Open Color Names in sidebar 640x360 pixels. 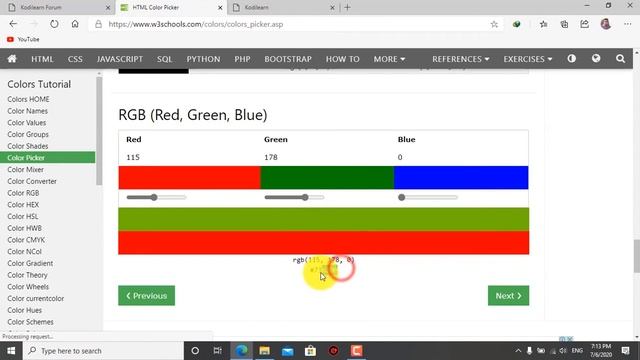point(27,111)
